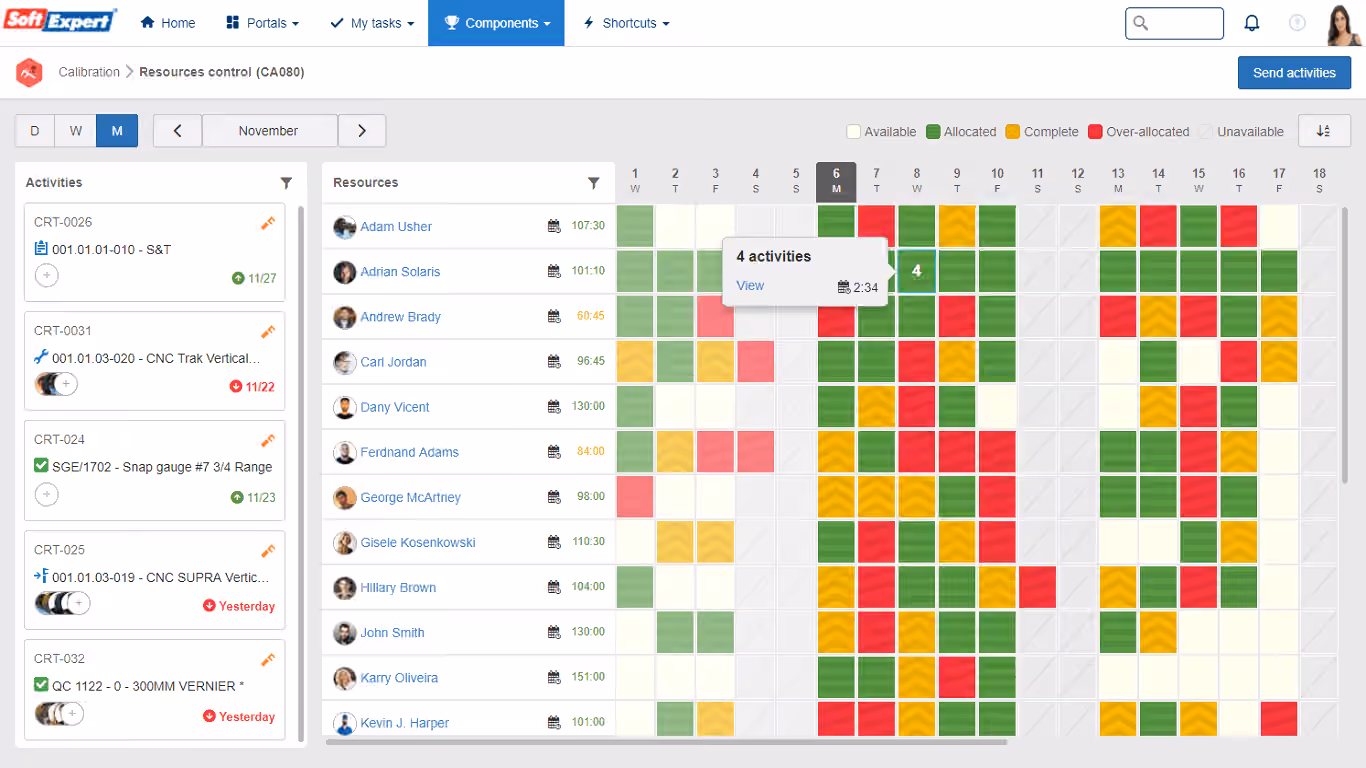The width and height of the screenshot is (1366, 768).
Task: Click the Calibration component icon
Action: tap(30, 72)
